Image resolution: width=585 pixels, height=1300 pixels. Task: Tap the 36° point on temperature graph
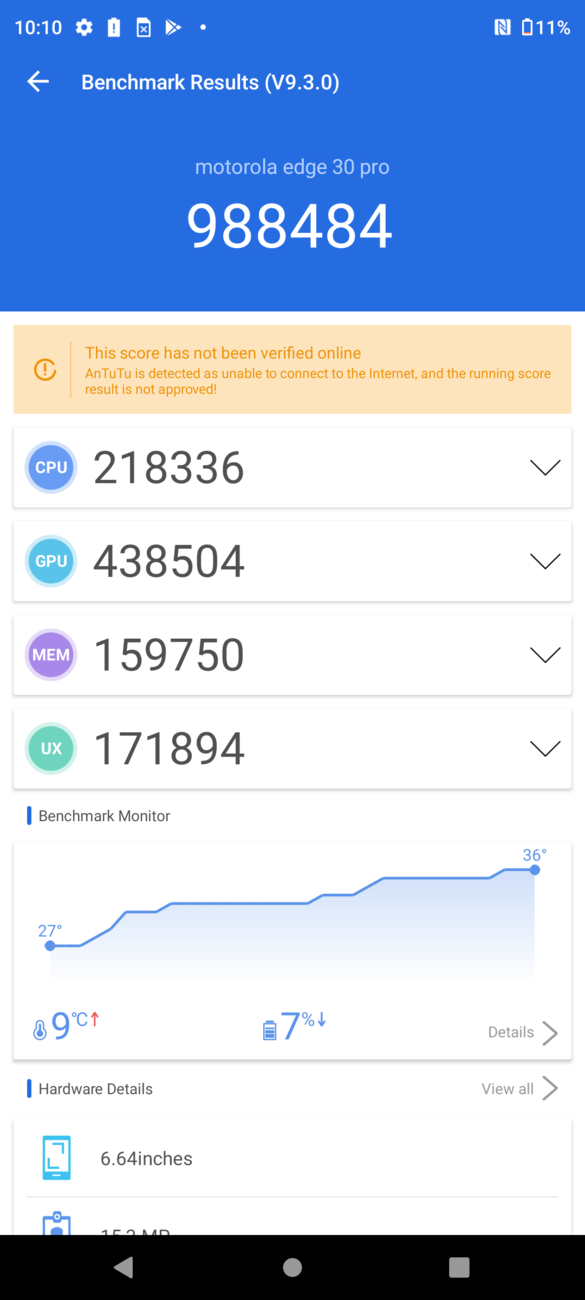click(x=535, y=870)
